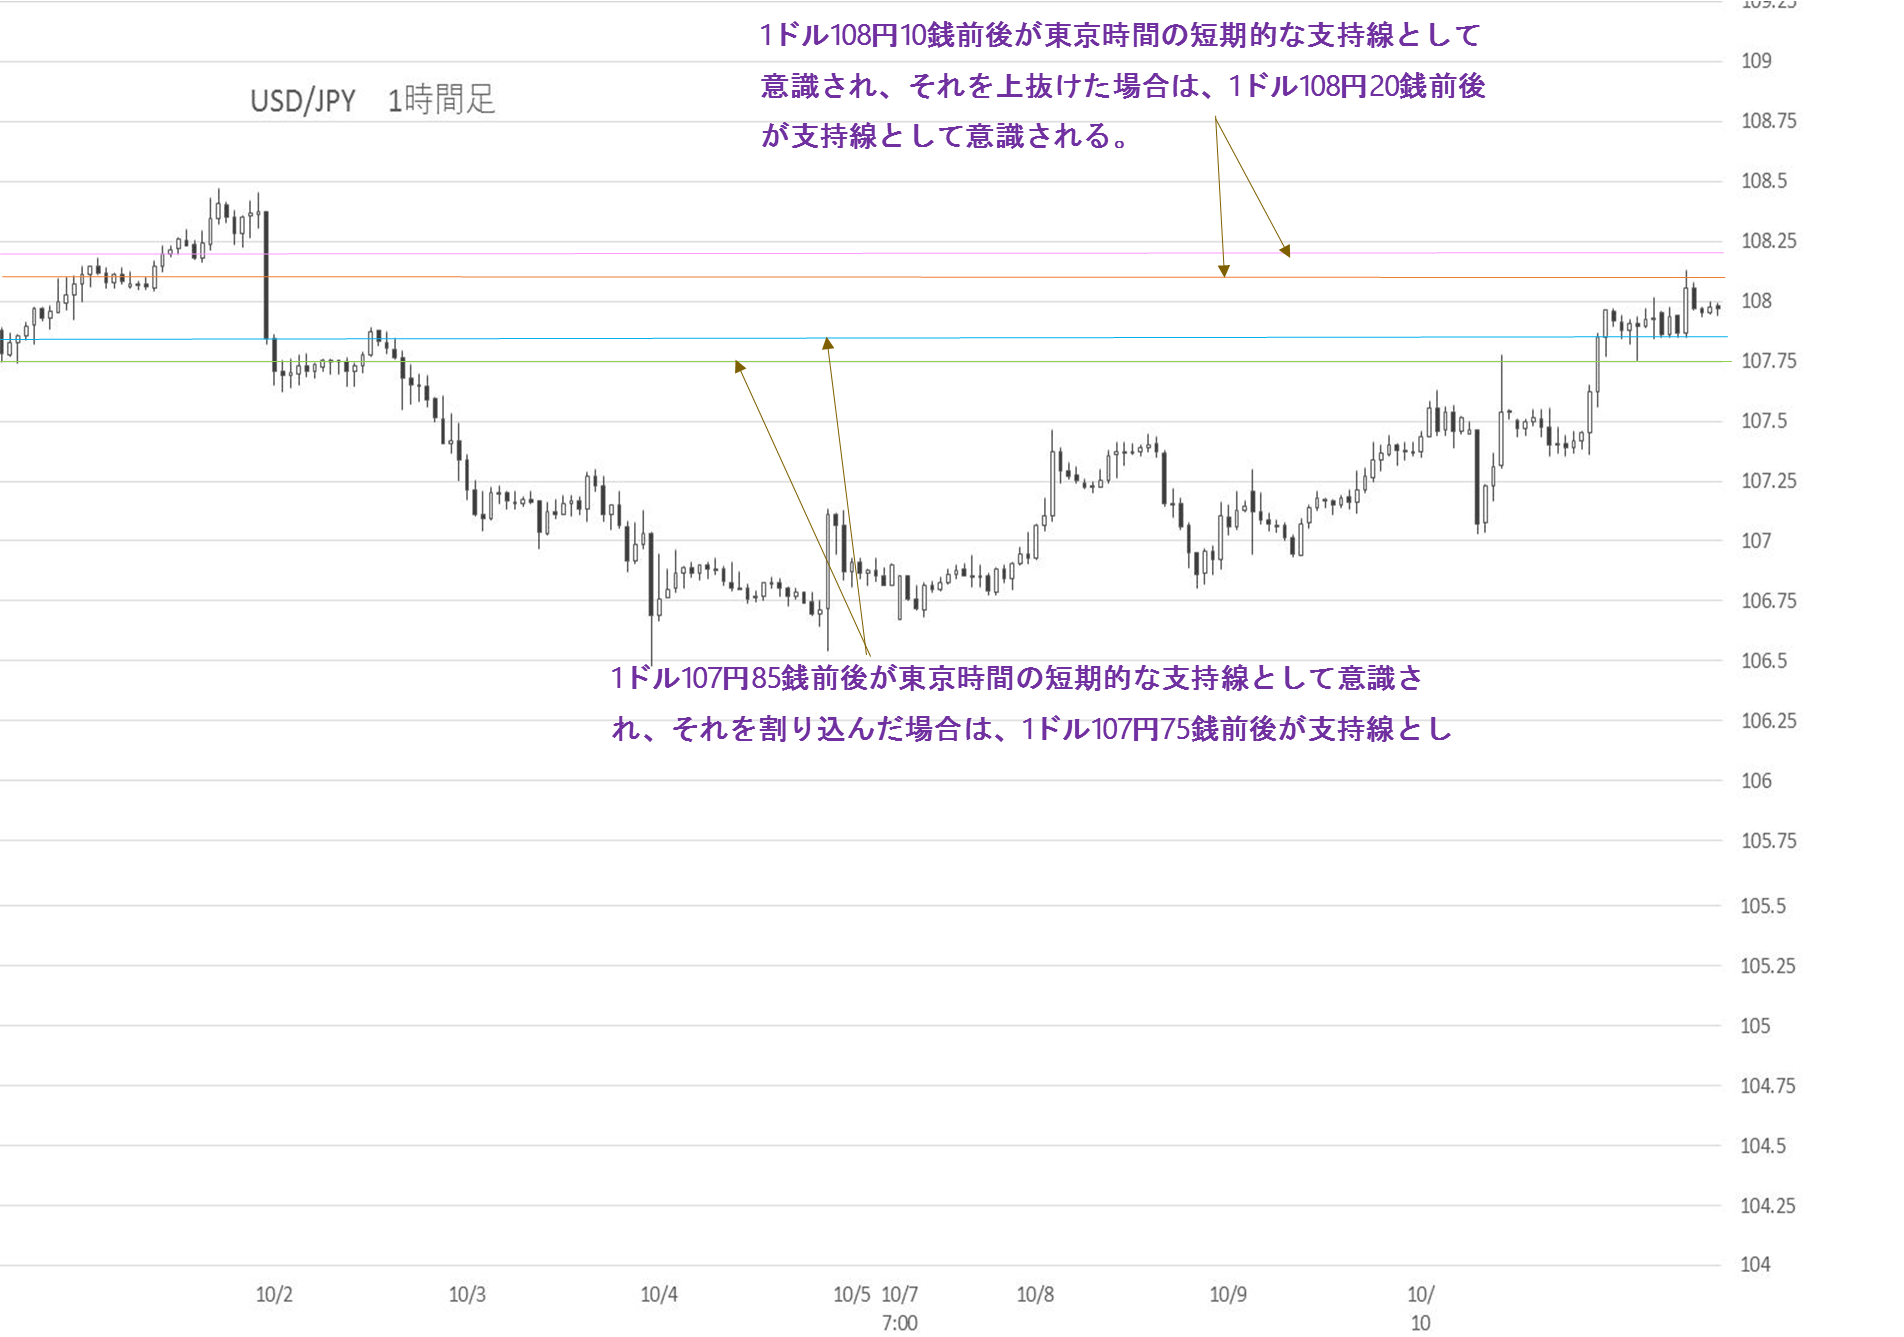
Task: Click the annotation line が支持線として意識される。
Action: coord(946,136)
